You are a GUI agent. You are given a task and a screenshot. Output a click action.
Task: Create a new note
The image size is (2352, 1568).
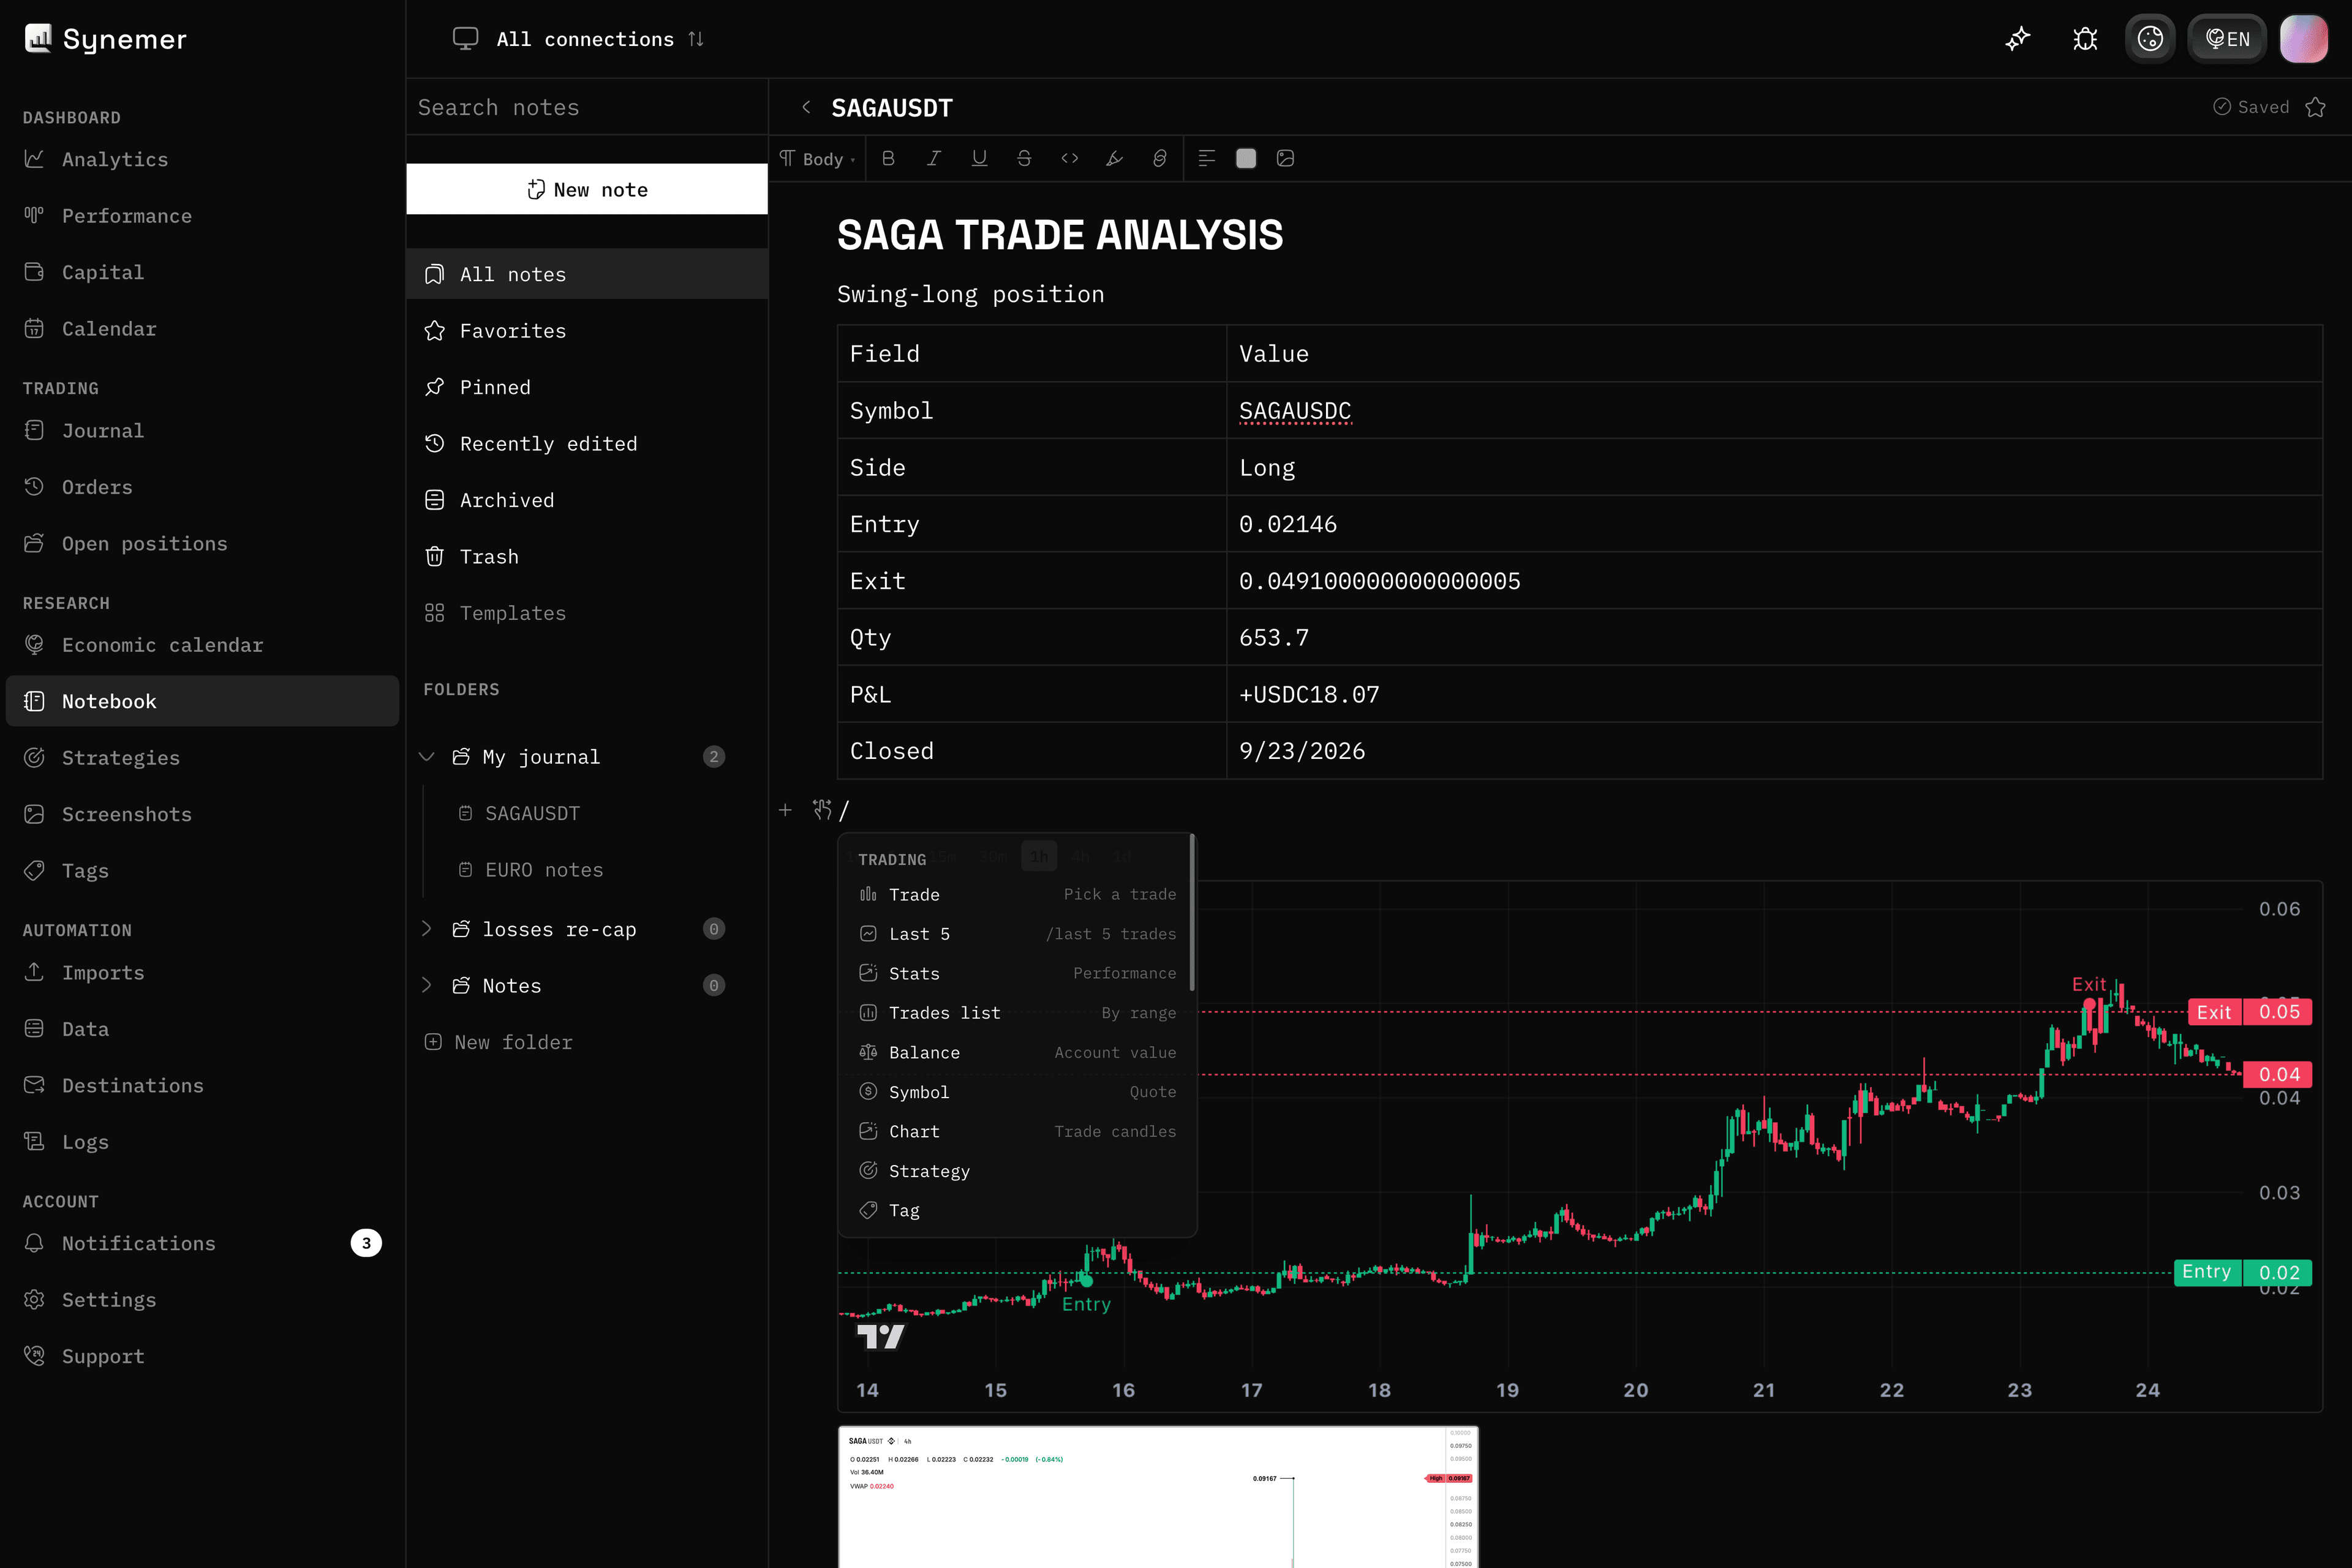point(587,189)
